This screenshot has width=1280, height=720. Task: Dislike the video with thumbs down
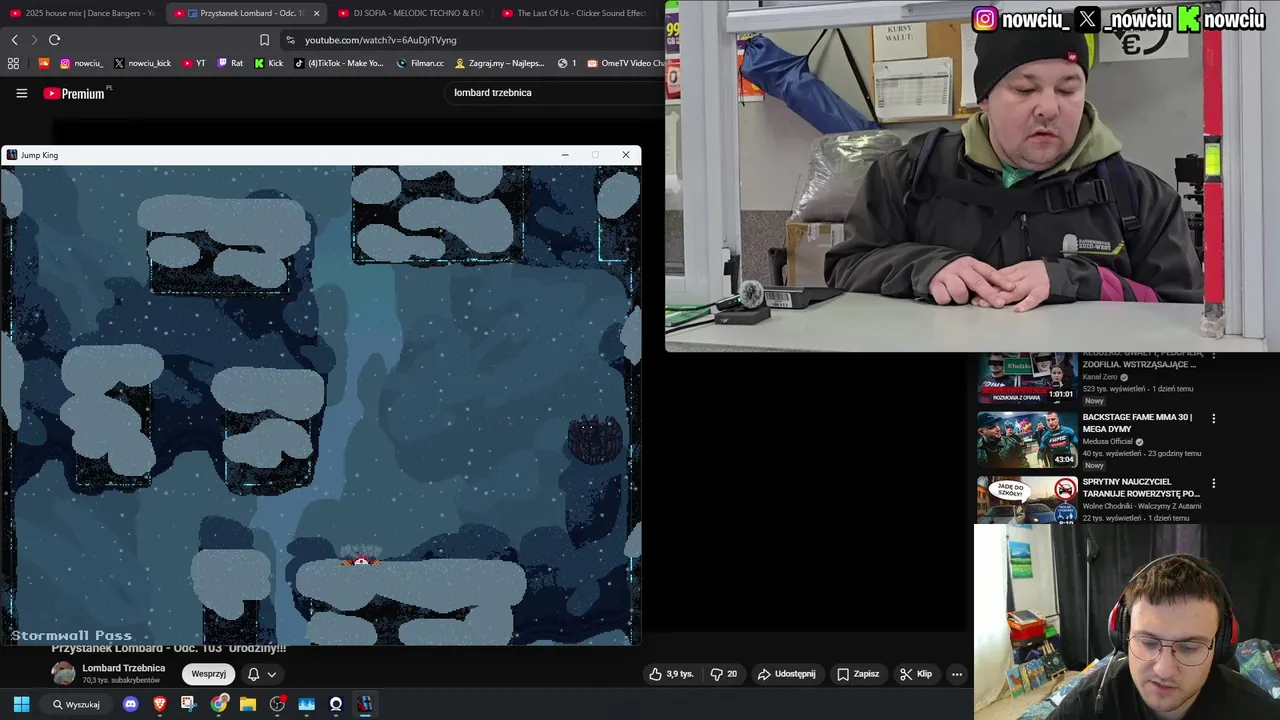(724, 674)
